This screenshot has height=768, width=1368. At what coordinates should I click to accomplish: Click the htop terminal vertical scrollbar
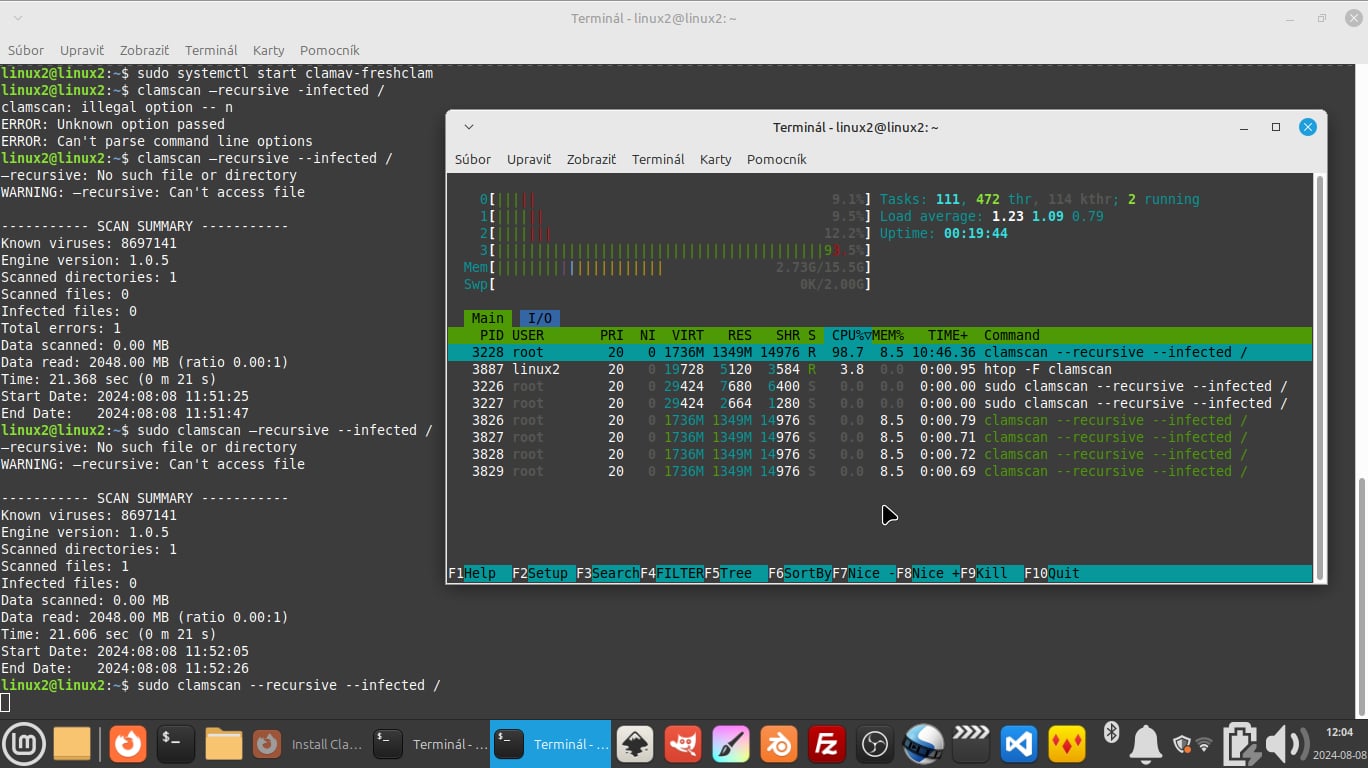tap(1319, 375)
